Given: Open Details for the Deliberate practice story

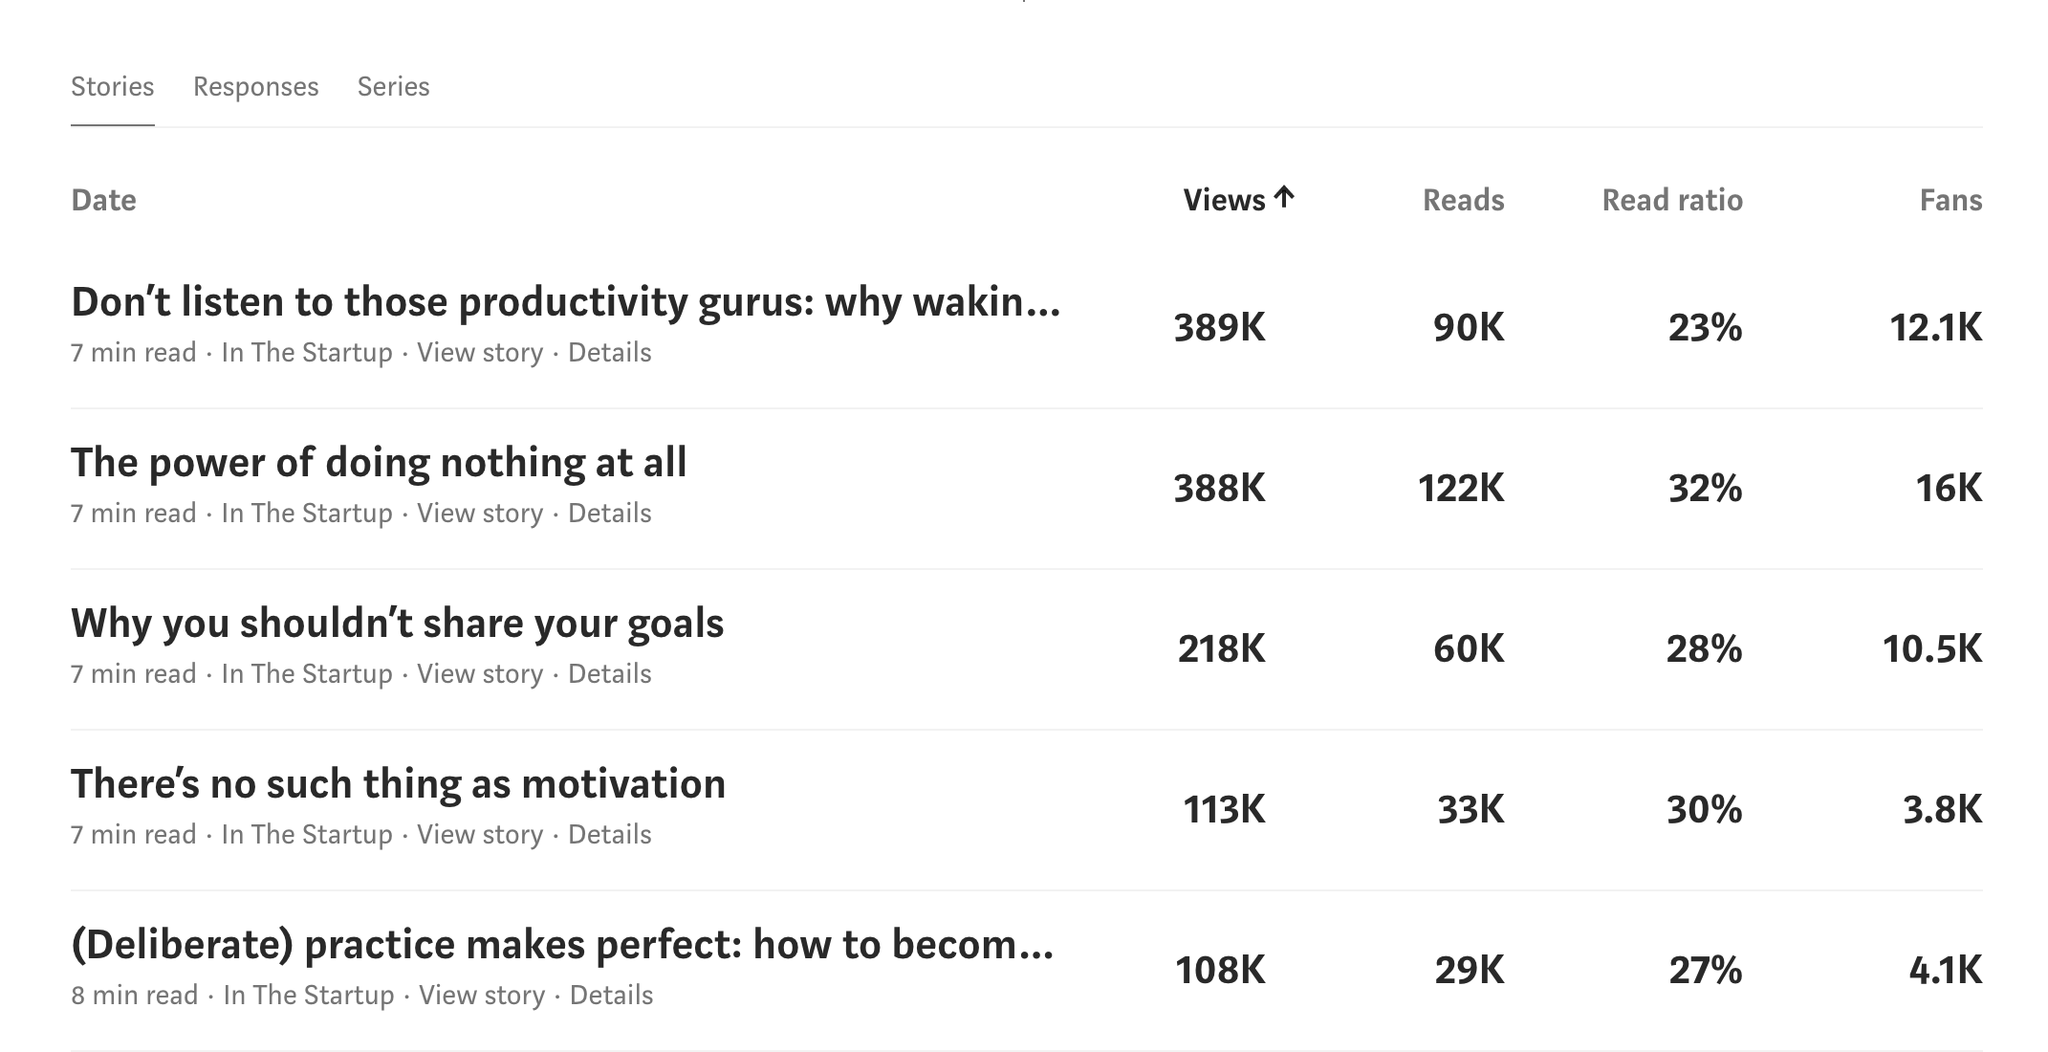Looking at the screenshot, I should 611,995.
